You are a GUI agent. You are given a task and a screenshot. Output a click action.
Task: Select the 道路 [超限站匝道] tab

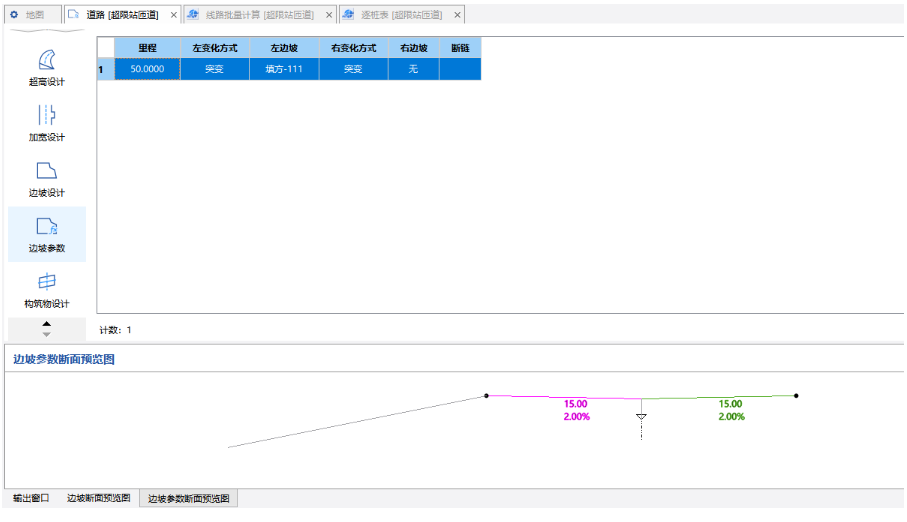coord(123,15)
